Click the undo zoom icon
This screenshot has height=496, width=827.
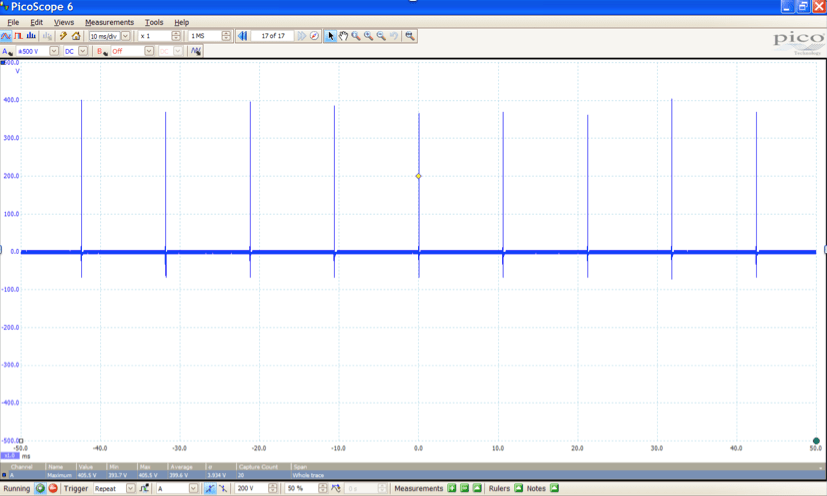pos(394,36)
